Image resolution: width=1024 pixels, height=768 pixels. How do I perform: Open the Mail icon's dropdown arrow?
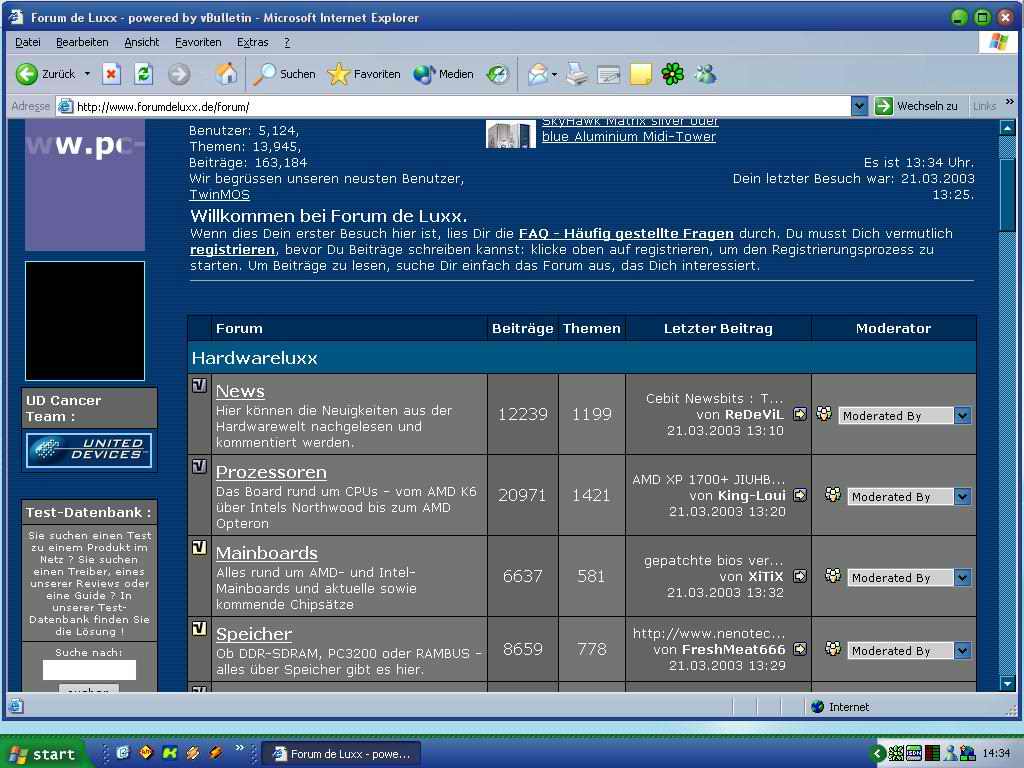[554, 74]
